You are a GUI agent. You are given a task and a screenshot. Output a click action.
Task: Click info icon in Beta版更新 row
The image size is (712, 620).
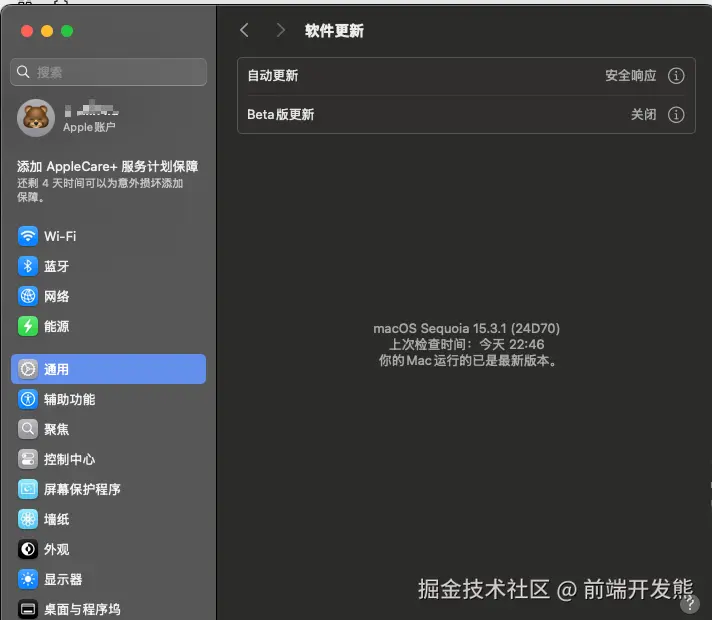(x=676, y=114)
